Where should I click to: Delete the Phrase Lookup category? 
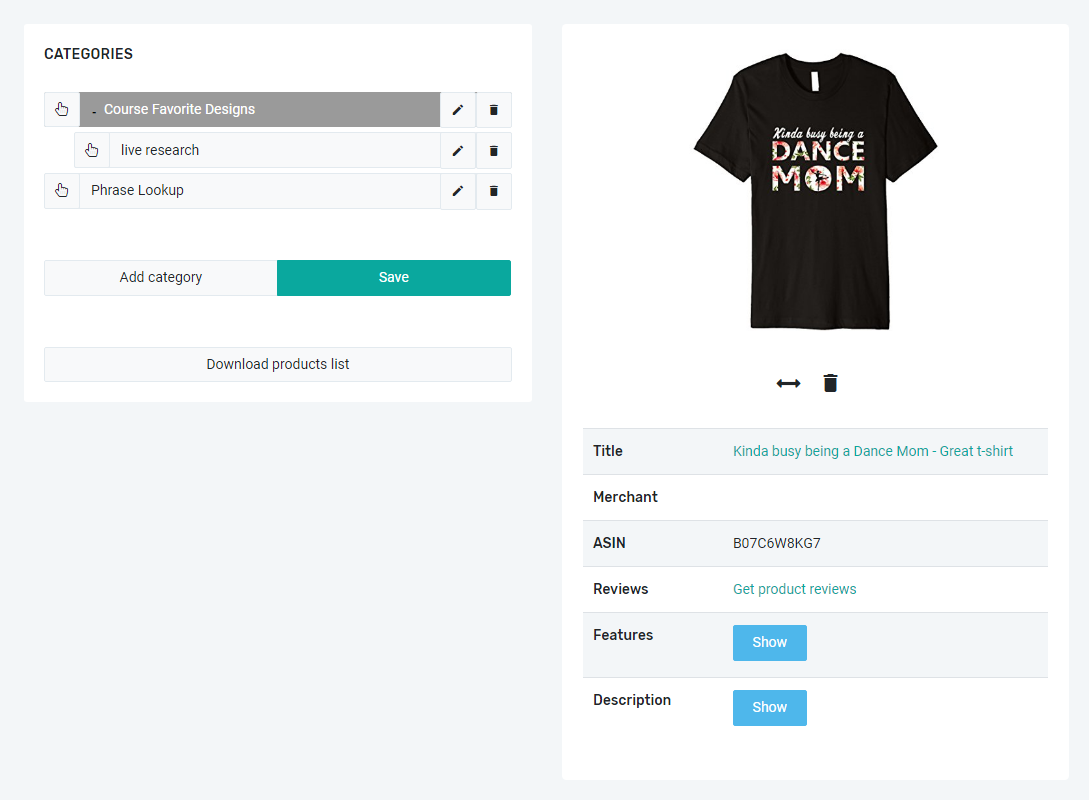click(x=493, y=190)
